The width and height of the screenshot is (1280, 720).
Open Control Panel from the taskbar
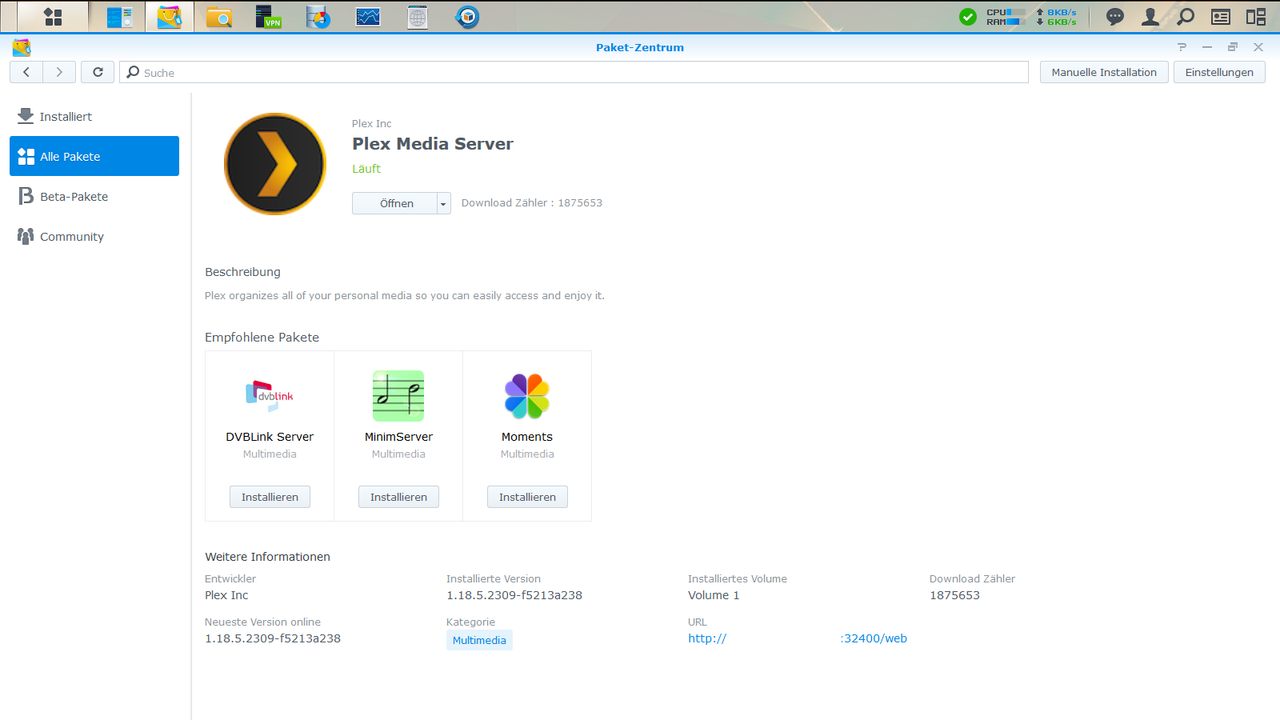(x=120, y=16)
